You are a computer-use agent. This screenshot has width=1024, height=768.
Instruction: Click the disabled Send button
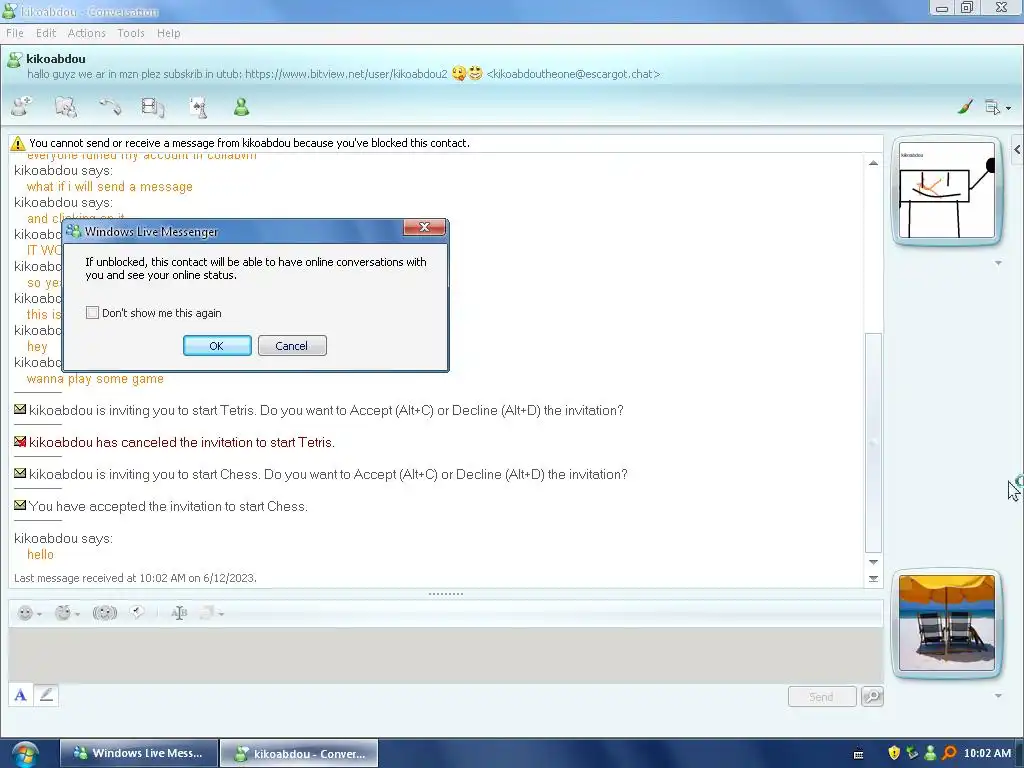(822, 696)
